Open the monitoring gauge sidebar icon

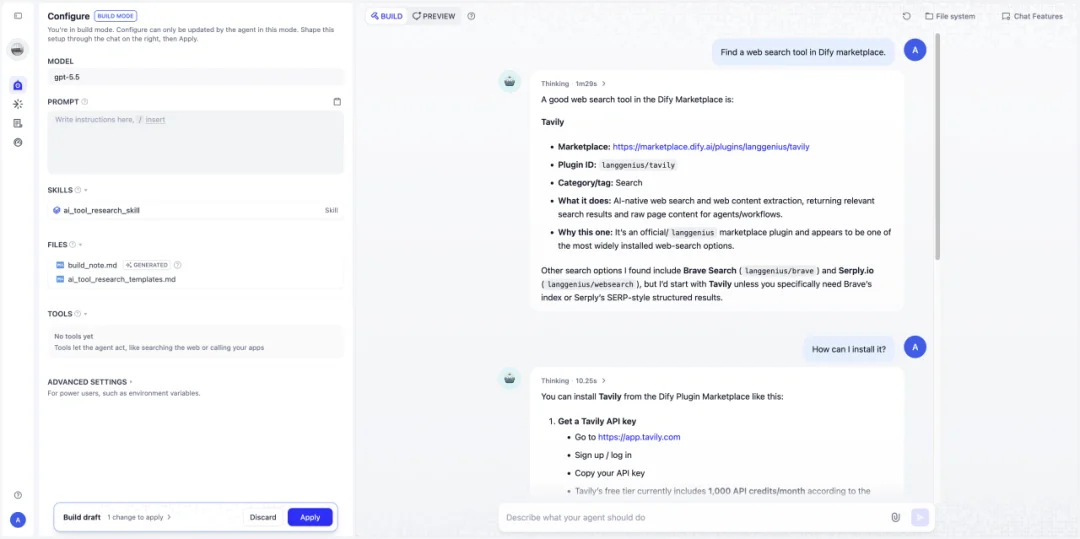click(x=18, y=142)
